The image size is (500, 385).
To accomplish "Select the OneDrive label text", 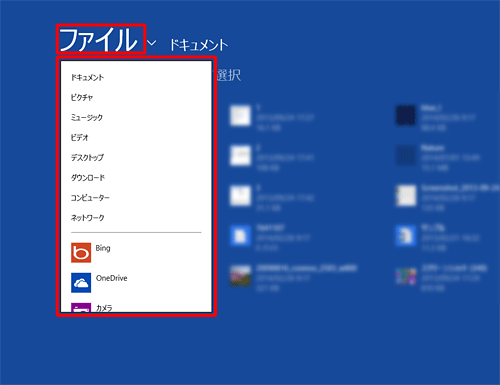I will [x=112, y=278].
